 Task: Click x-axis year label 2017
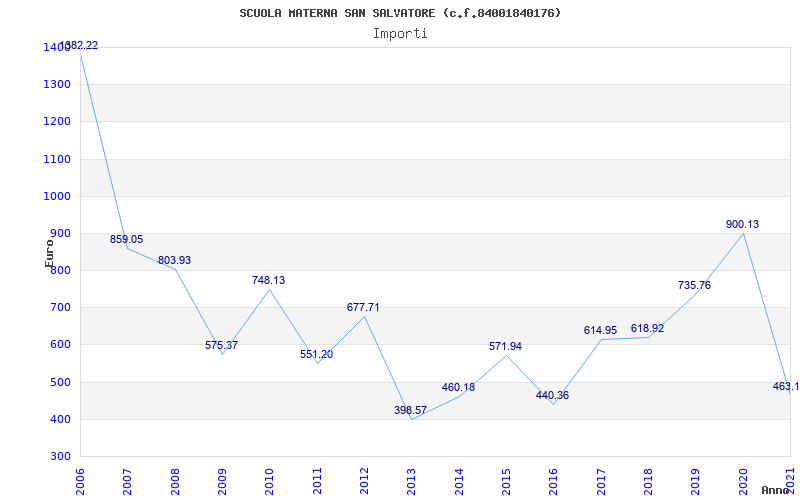(601, 480)
